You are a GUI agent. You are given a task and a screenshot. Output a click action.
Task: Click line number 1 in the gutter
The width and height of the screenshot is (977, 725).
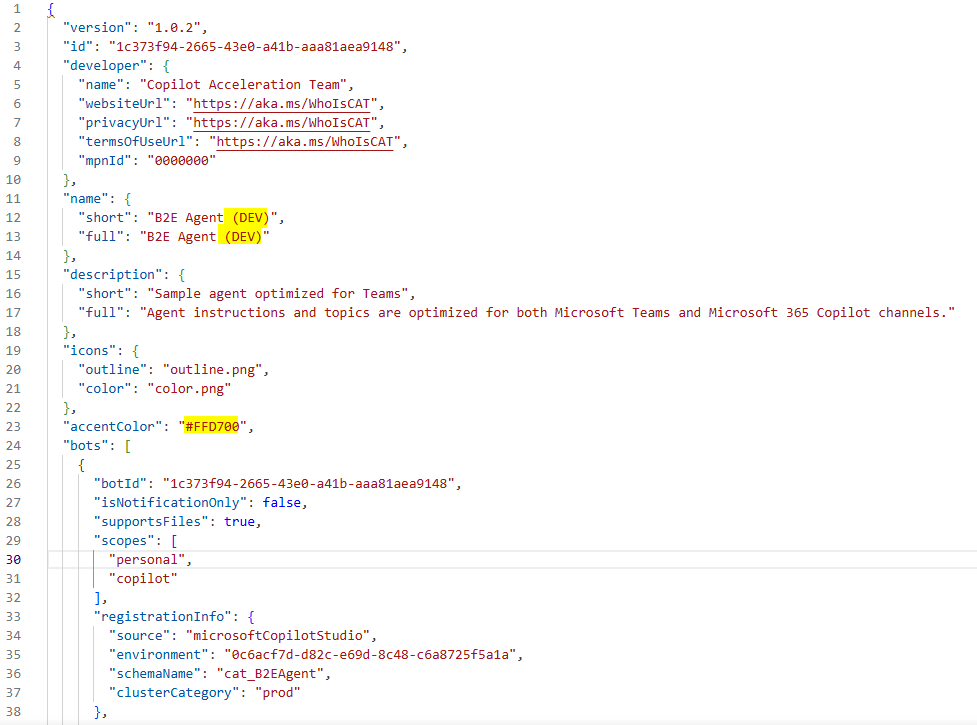pos(17,8)
